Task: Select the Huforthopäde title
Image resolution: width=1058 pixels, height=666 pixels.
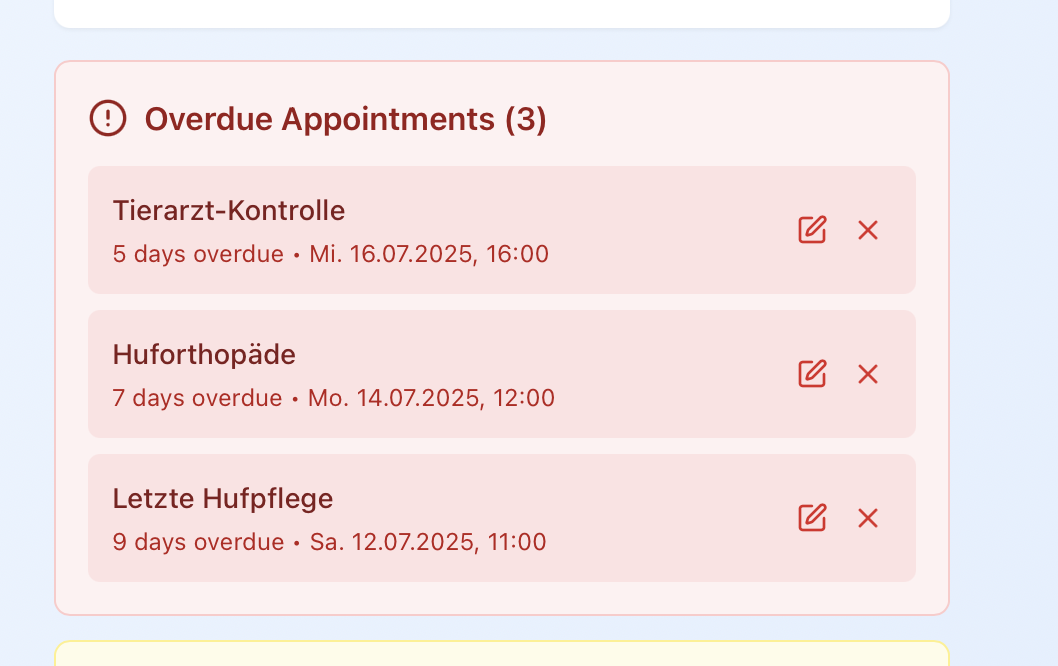Action: tap(204, 355)
